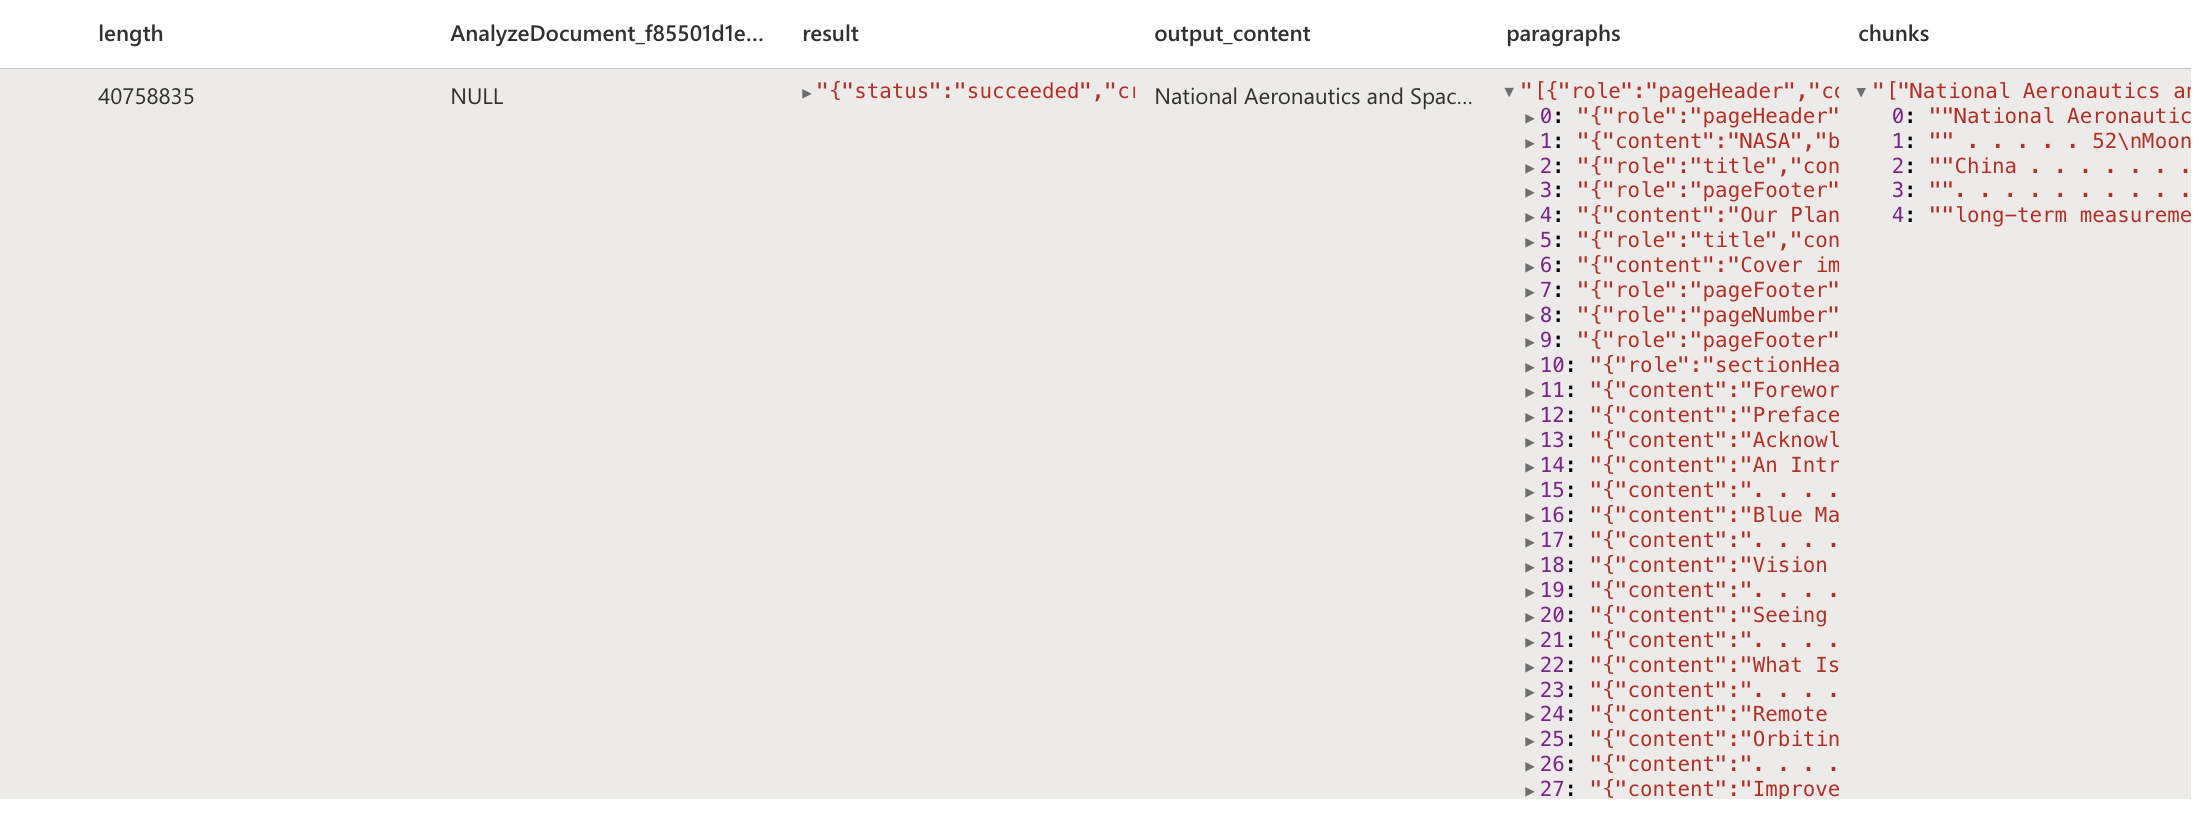
Task: Expand paragraph item 22 What Is content
Action: pyautogui.click(x=1529, y=667)
